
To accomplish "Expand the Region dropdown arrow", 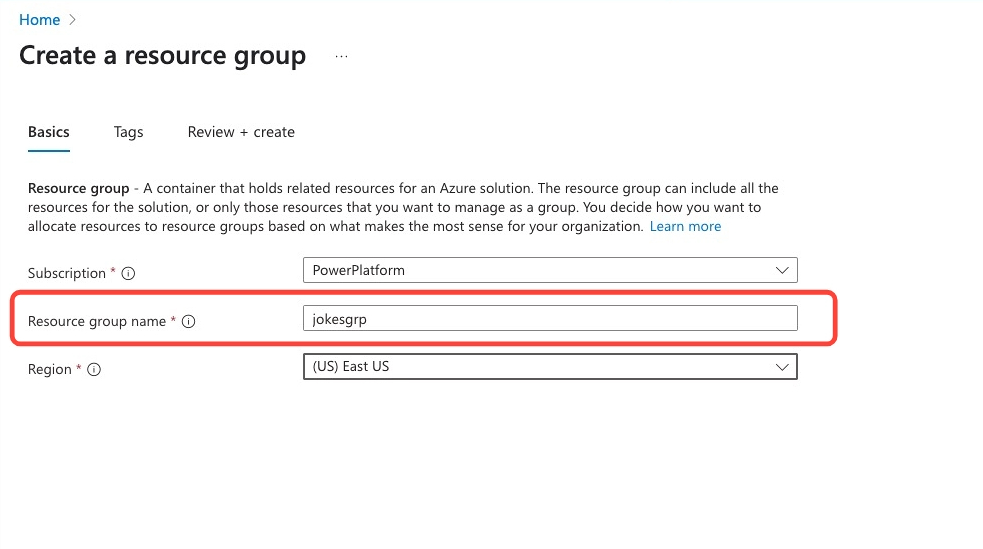I will [x=782, y=367].
